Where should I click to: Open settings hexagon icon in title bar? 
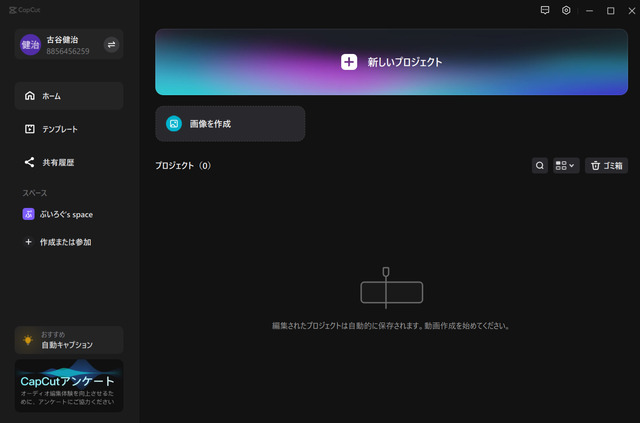click(x=566, y=10)
